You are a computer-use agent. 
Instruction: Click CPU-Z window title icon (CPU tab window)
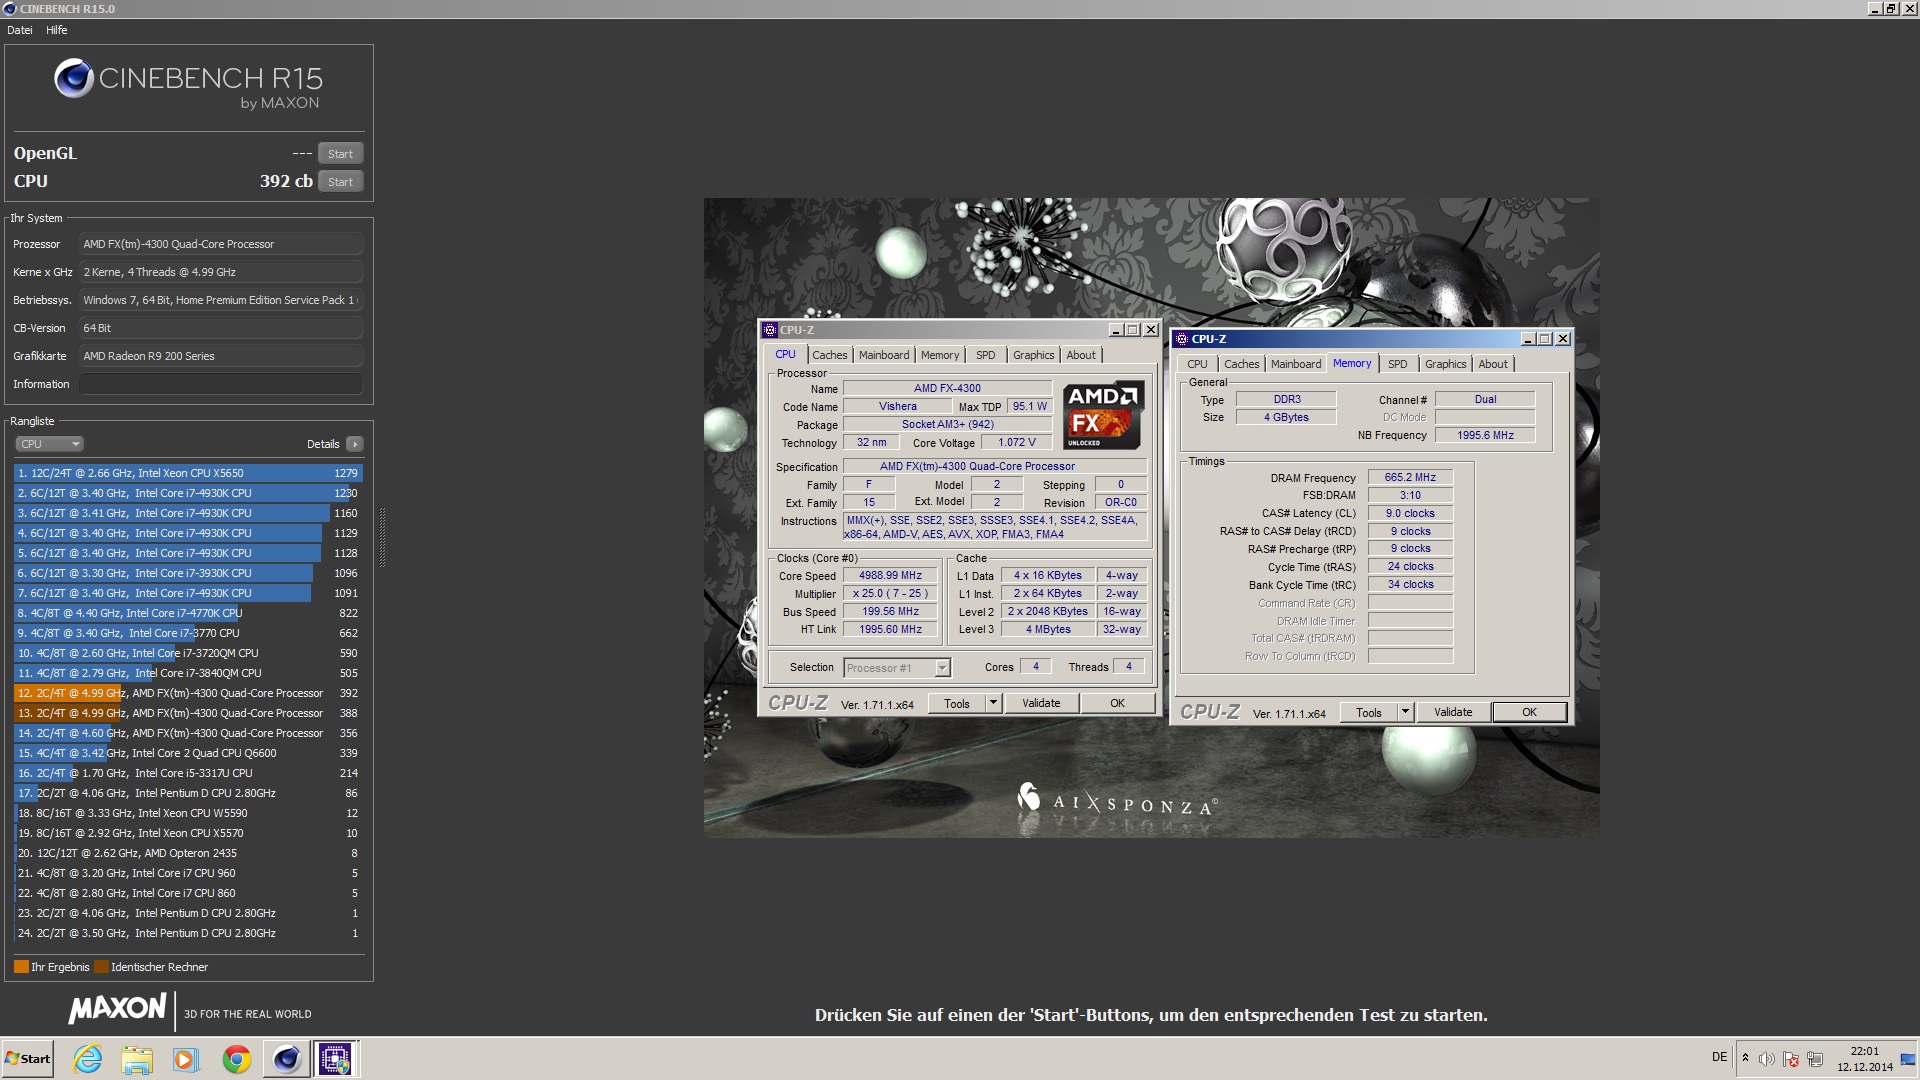tap(769, 330)
